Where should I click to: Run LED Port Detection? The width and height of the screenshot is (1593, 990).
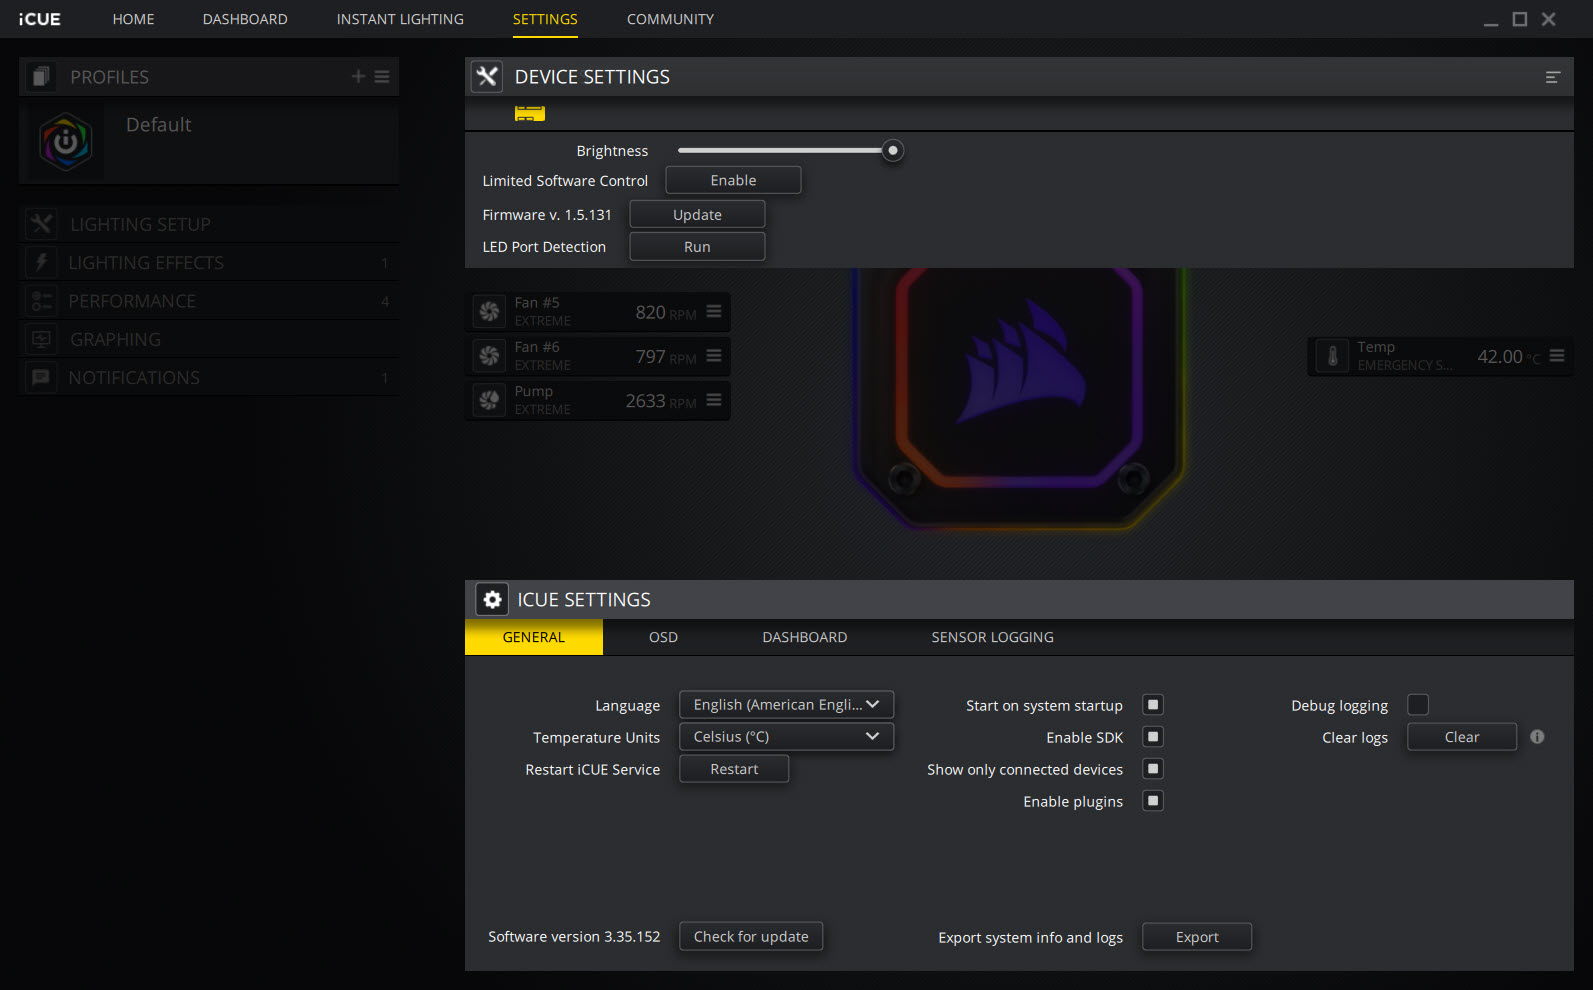tap(697, 247)
